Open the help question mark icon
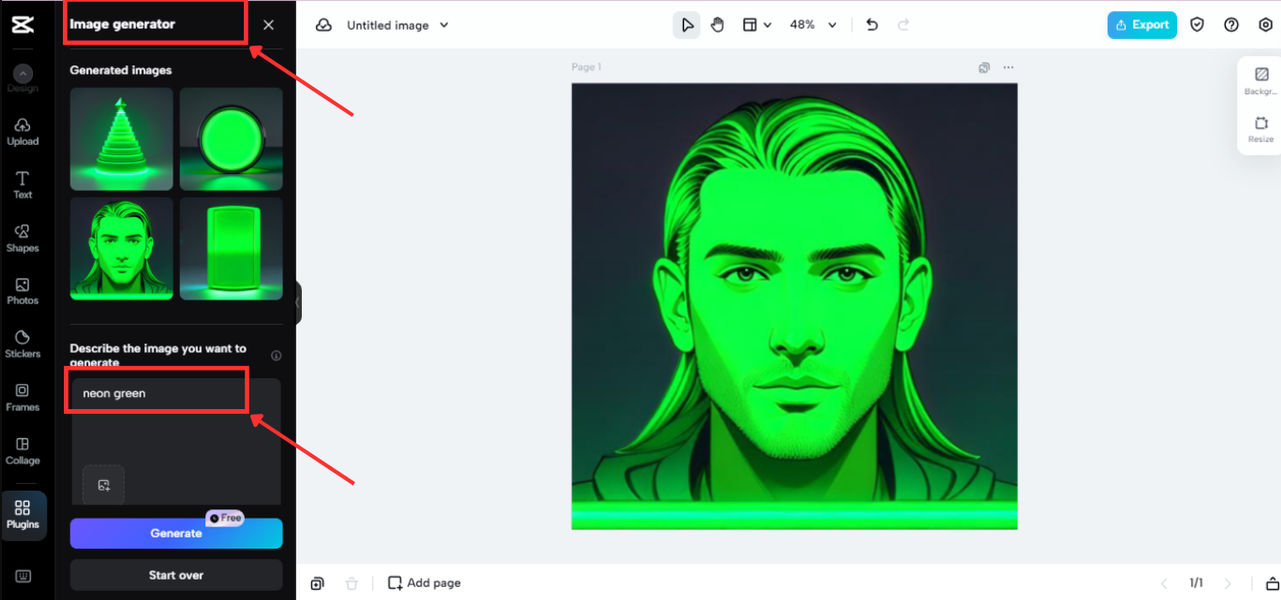This screenshot has height=600, width=1281. tap(1231, 25)
